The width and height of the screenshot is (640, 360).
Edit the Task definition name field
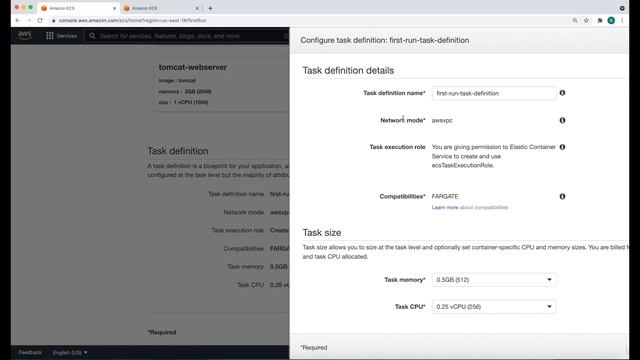point(494,93)
